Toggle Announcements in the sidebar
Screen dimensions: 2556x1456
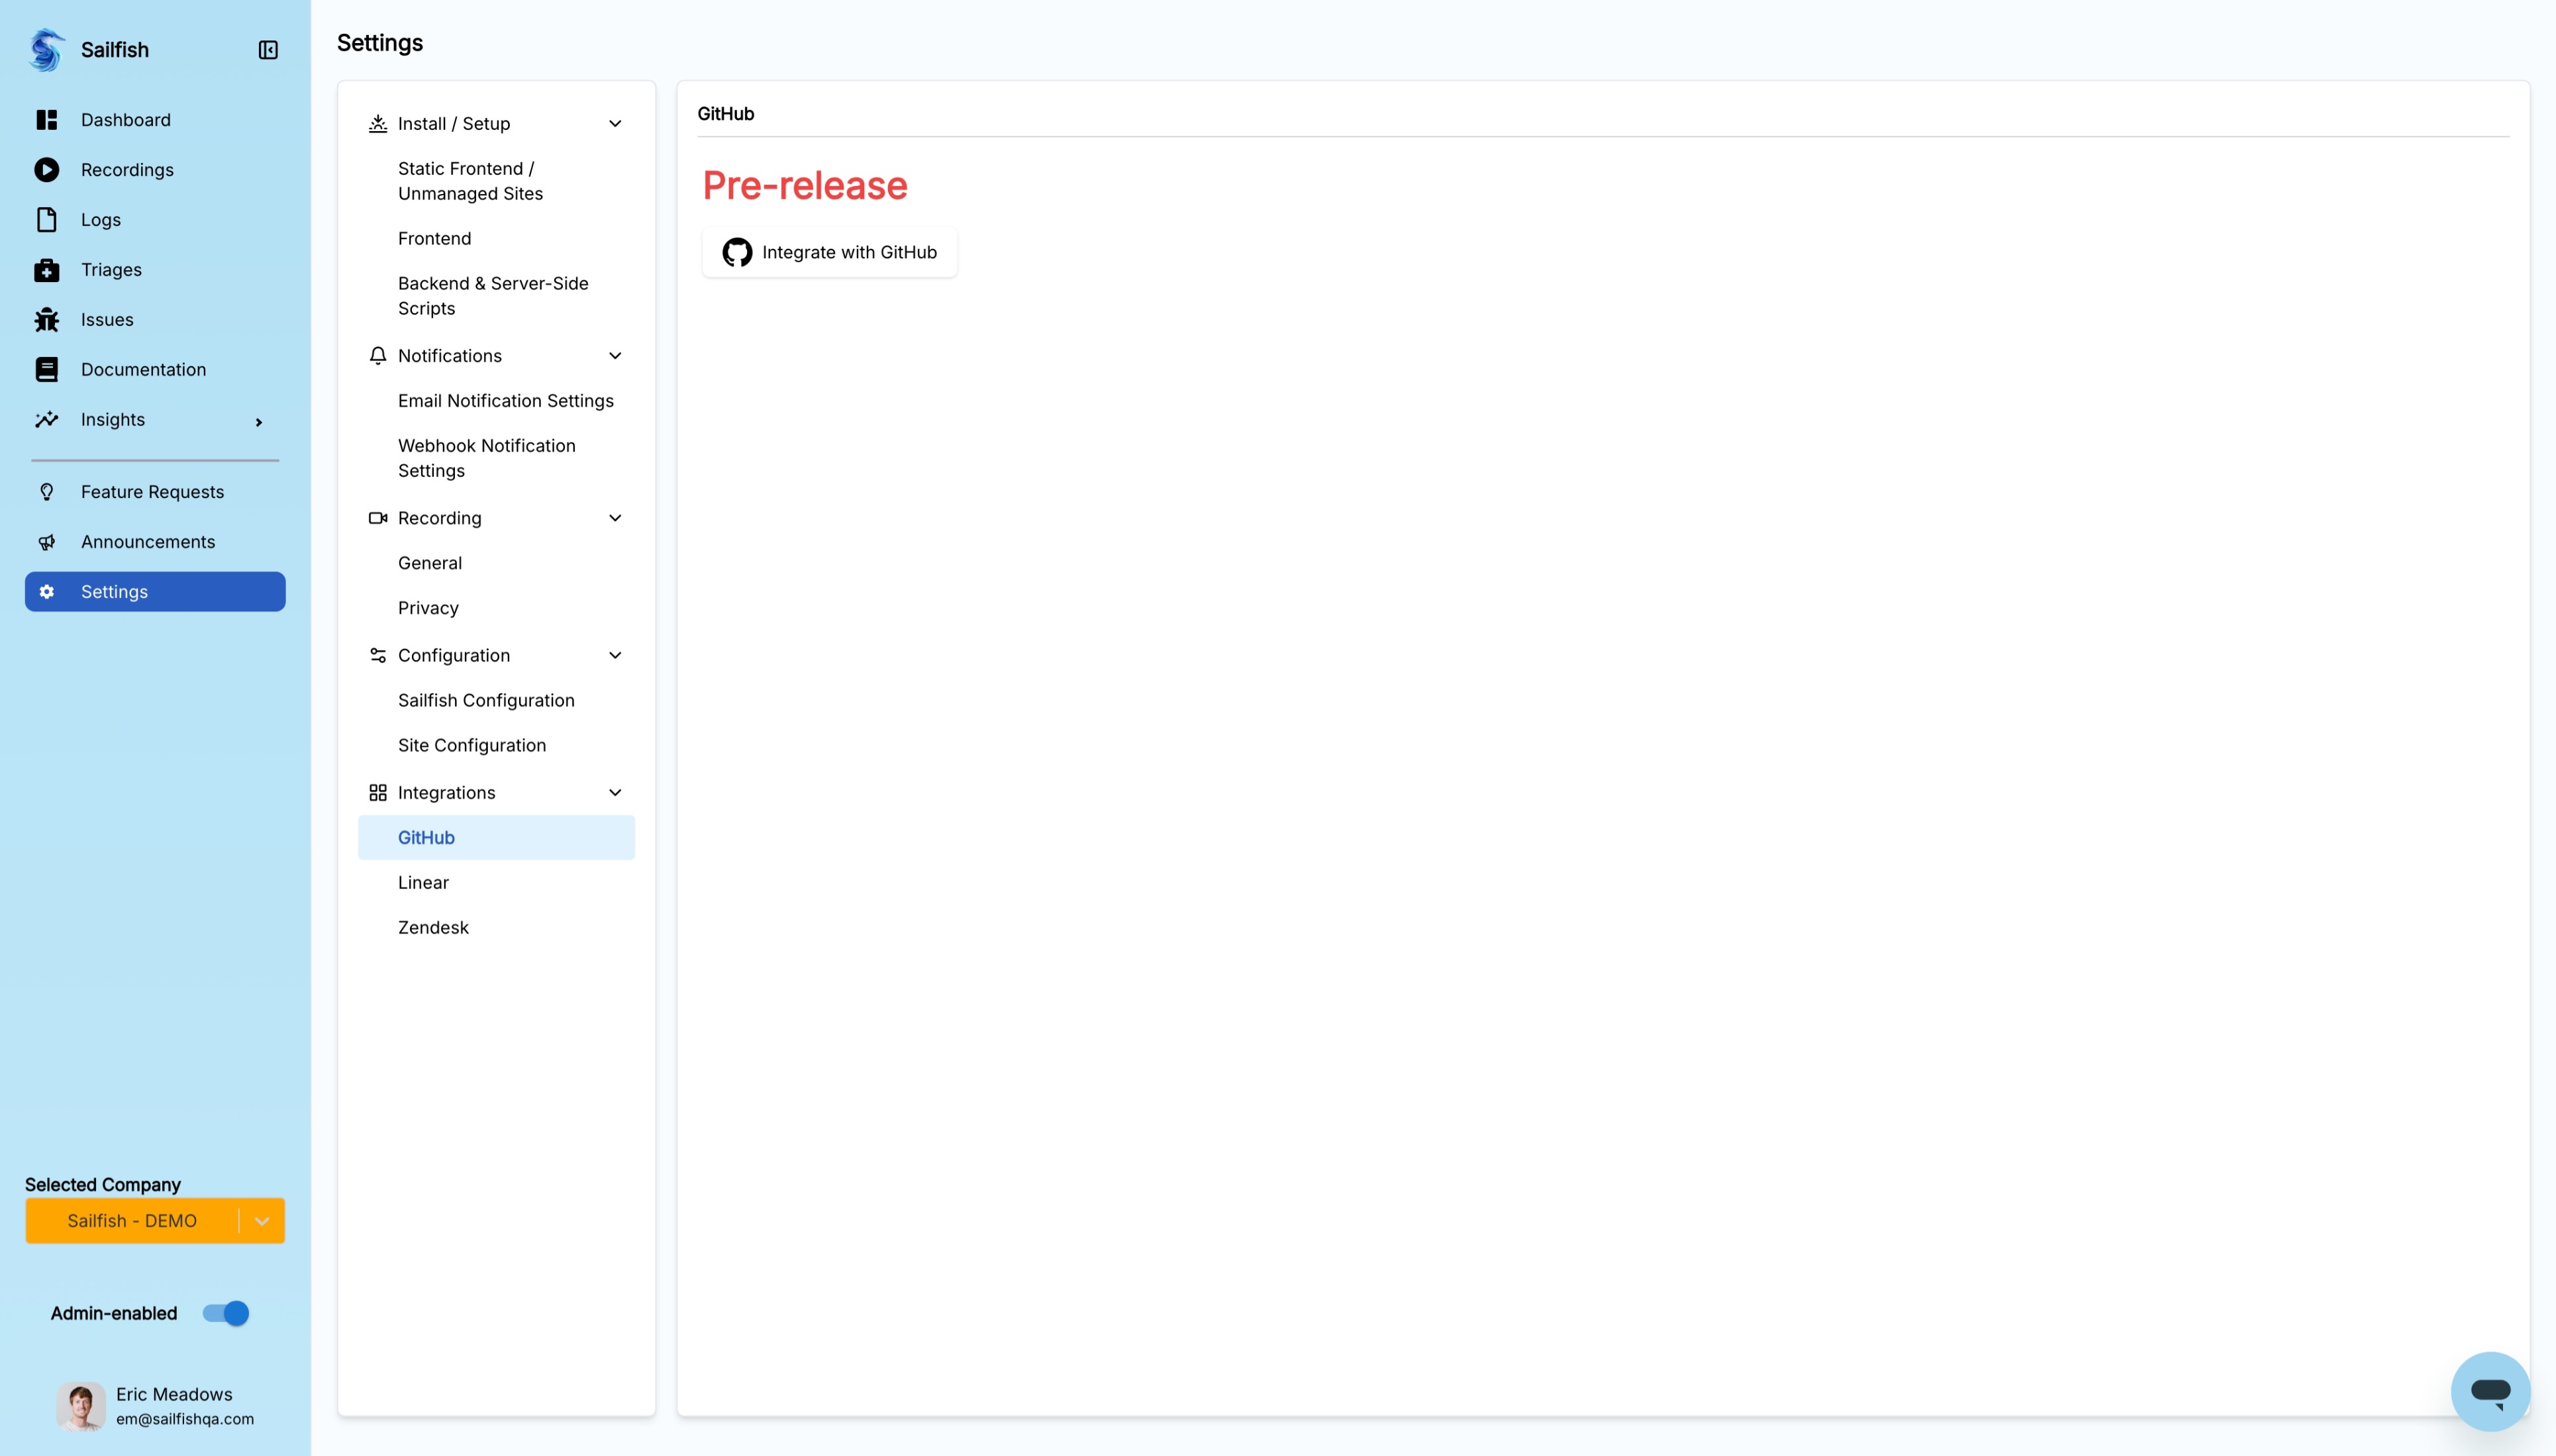tap(148, 541)
